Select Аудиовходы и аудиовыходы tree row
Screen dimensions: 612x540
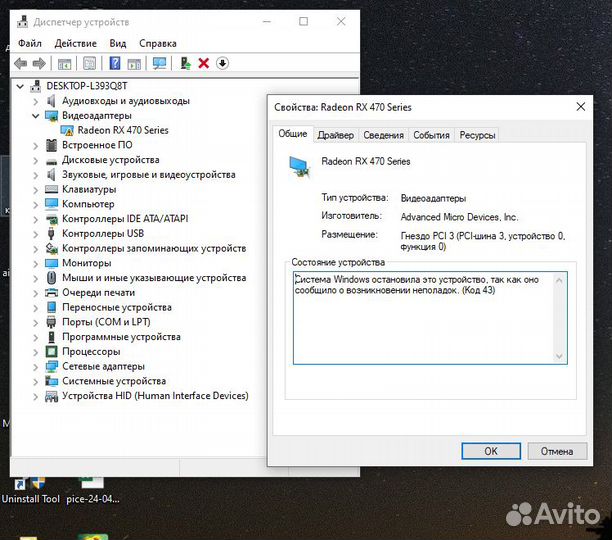tap(126, 101)
